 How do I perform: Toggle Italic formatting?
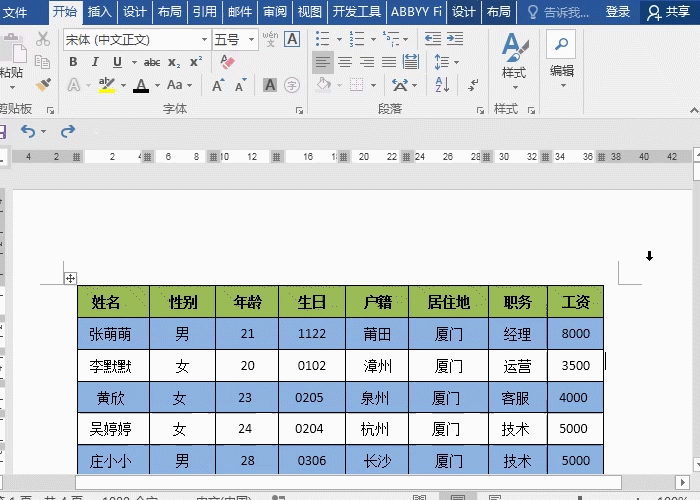pos(95,62)
